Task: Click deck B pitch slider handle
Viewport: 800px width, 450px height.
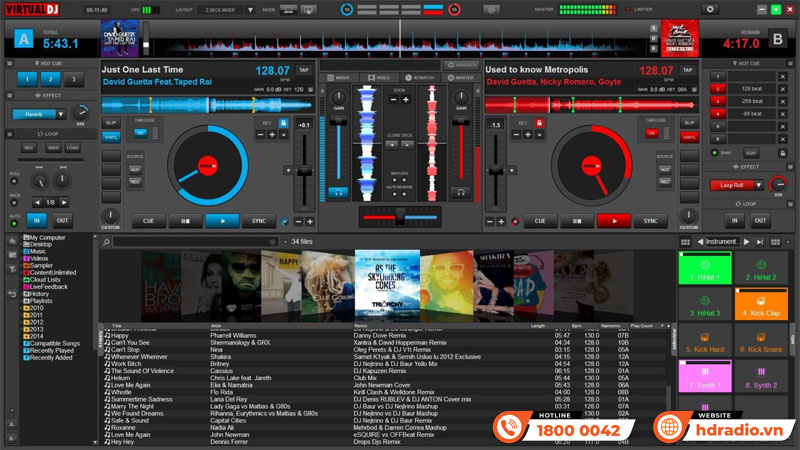Action: coord(495,170)
